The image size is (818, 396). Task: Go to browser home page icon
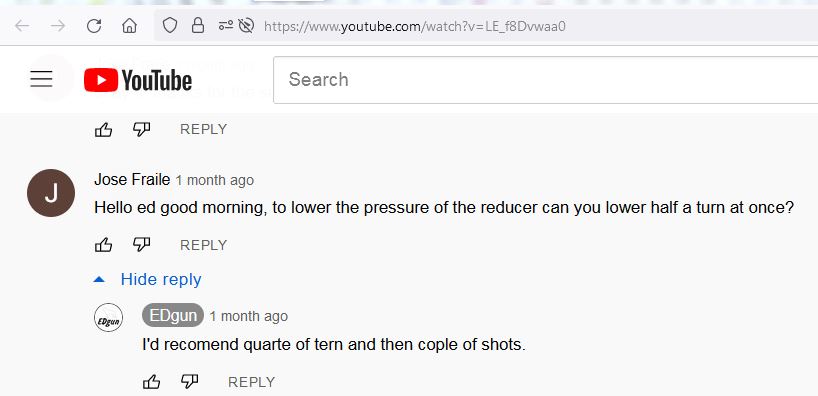pyautogui.click(x=129, y=26)
